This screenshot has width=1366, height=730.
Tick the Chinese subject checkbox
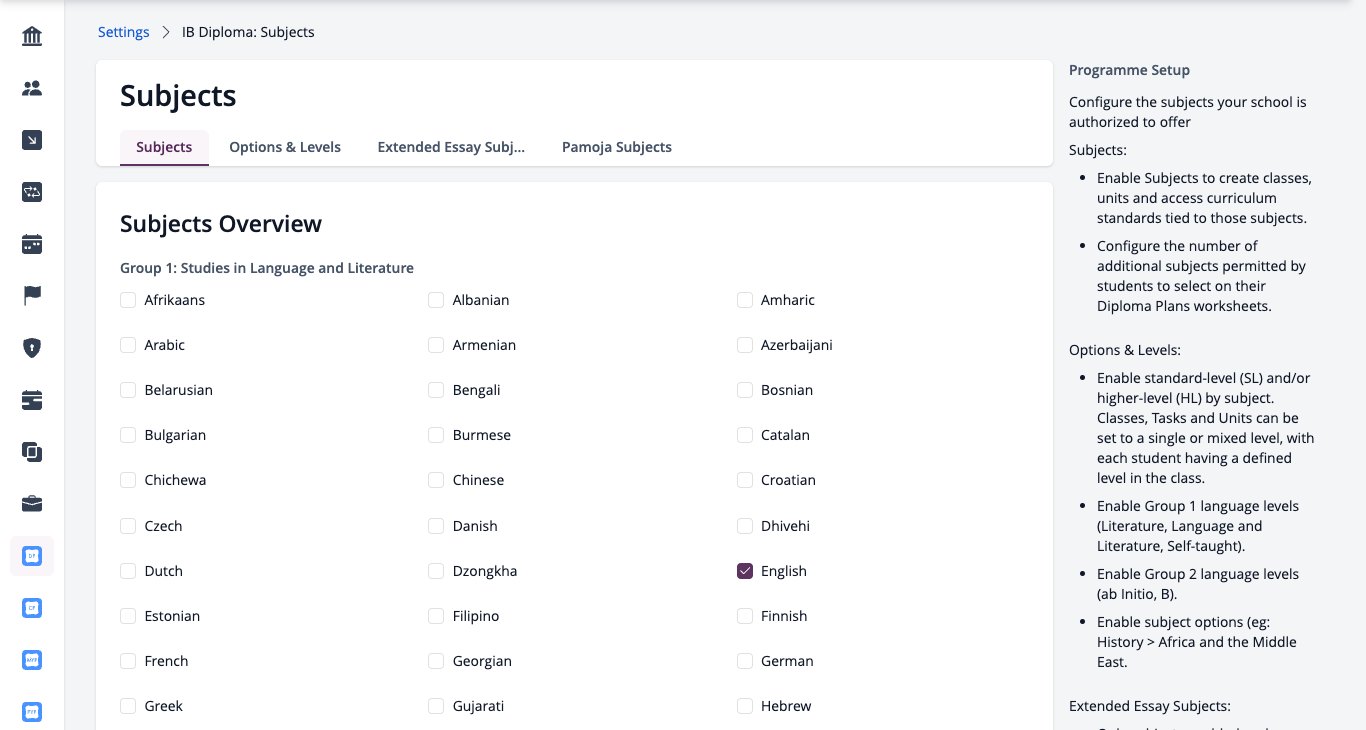click(436, 480)
